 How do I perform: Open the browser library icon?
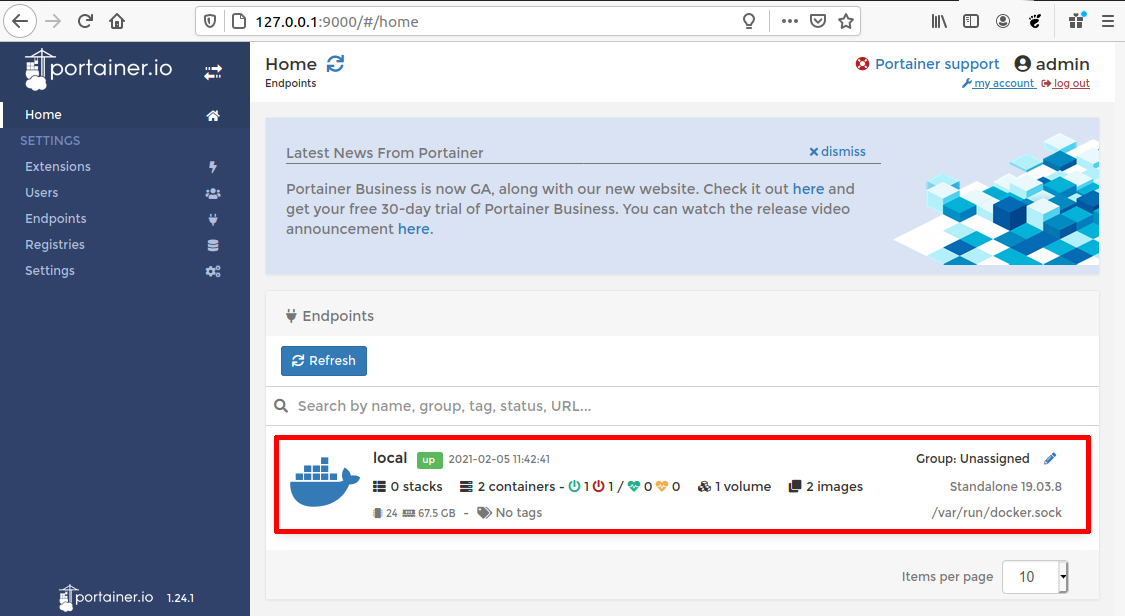pos(939,22)
